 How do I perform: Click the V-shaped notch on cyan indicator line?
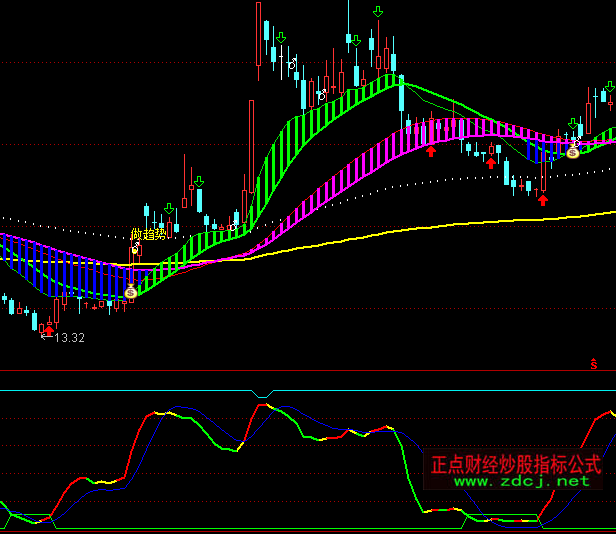tap(263, 394)
